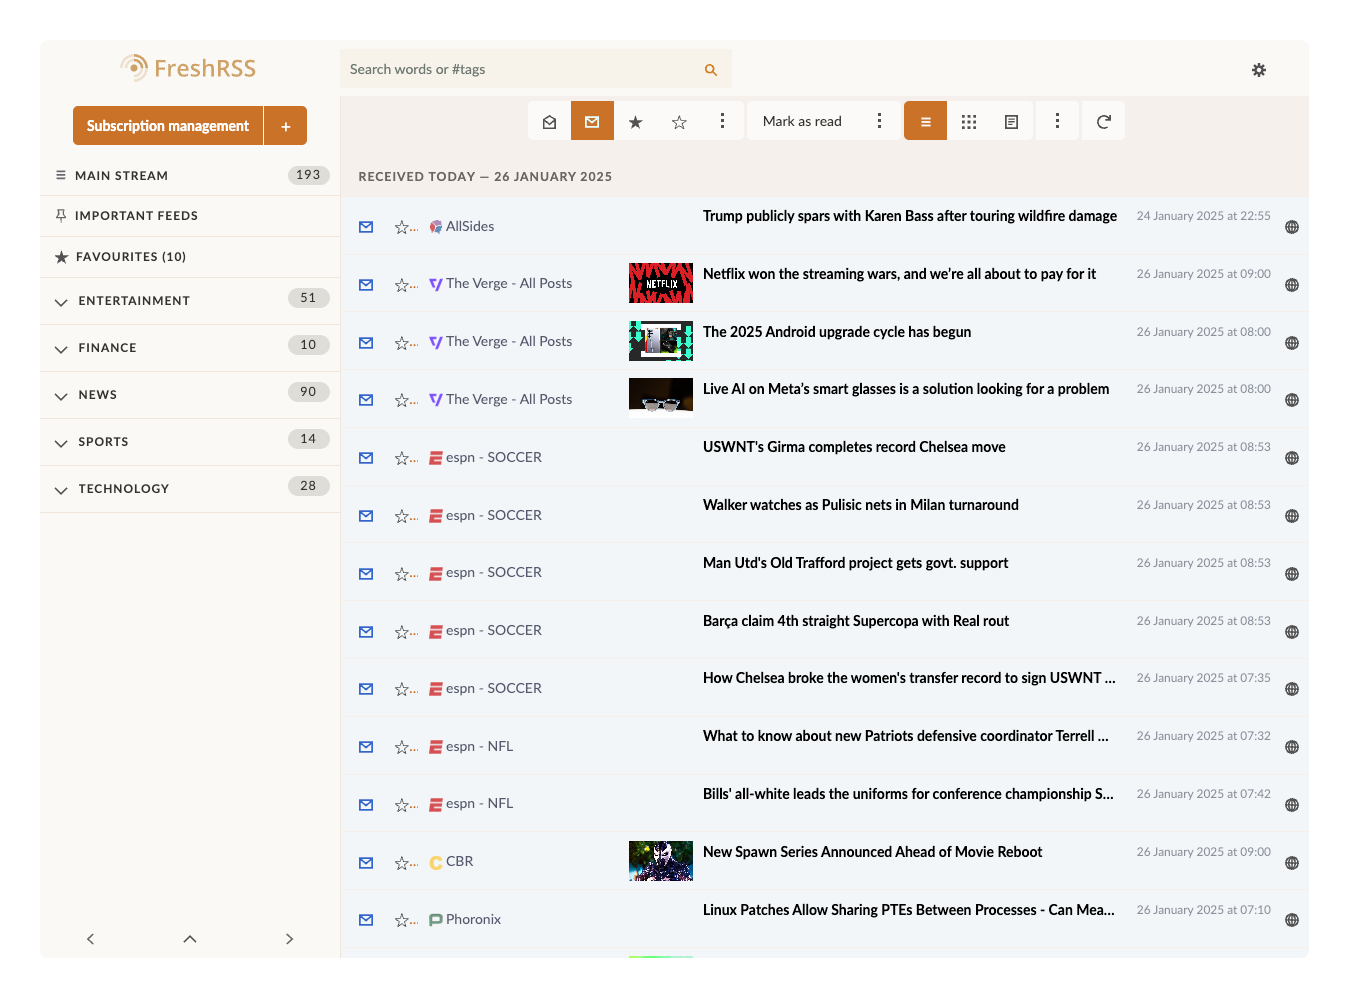1349x998 pixels.
Task: Open FreshRSS settings via the gear icon
Action: (x=1258, y=70)
